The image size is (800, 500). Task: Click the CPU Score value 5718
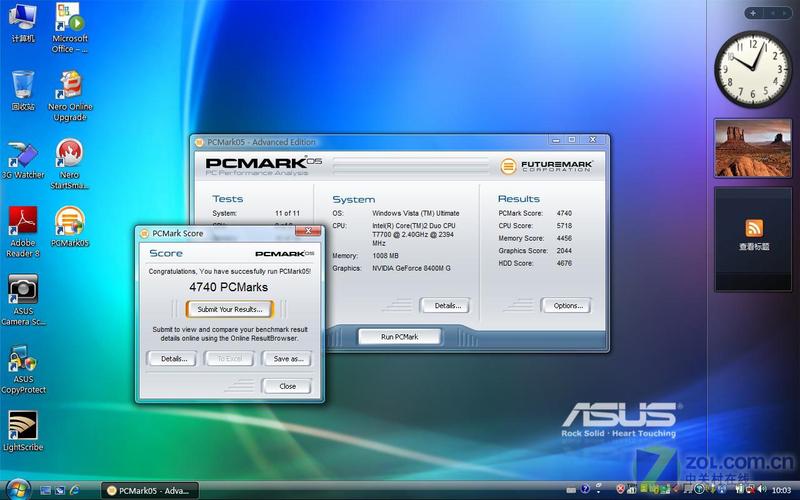click(564, 226)
